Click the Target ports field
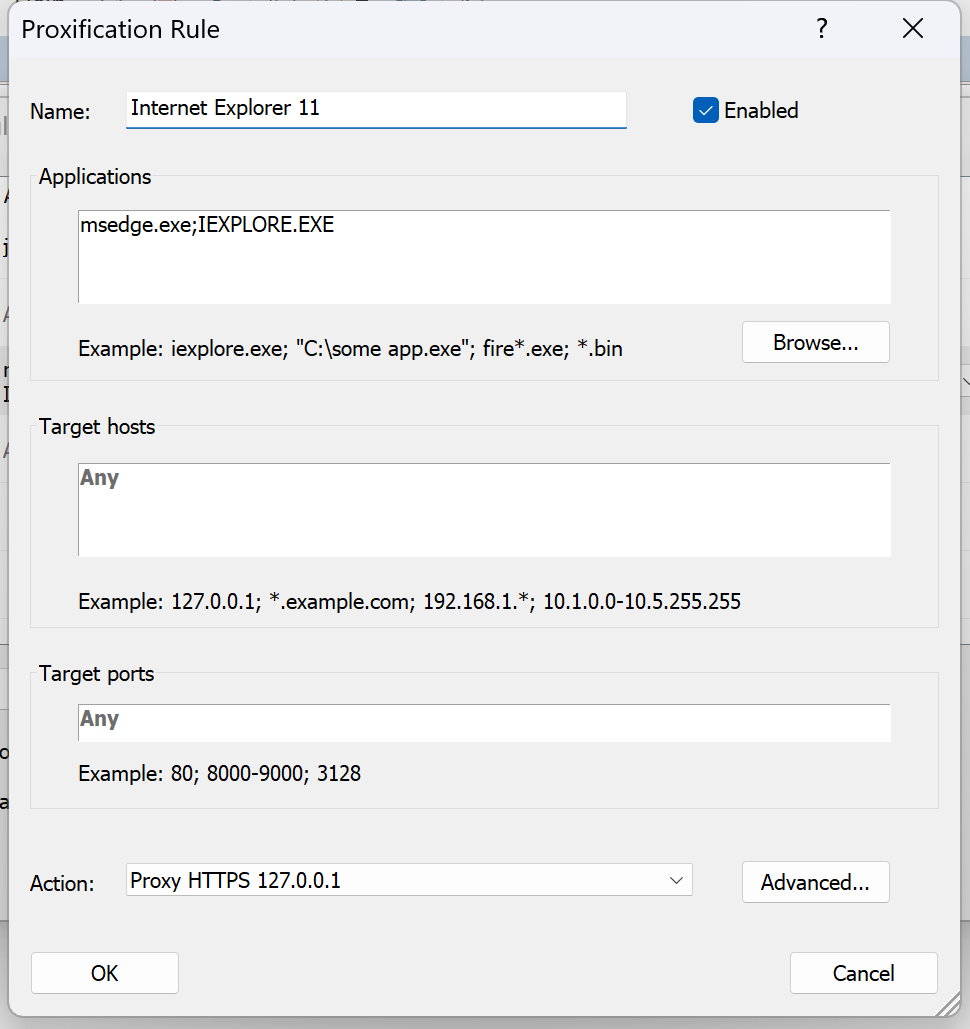This screenshot has width=970, height=1029. pos(484,723)
